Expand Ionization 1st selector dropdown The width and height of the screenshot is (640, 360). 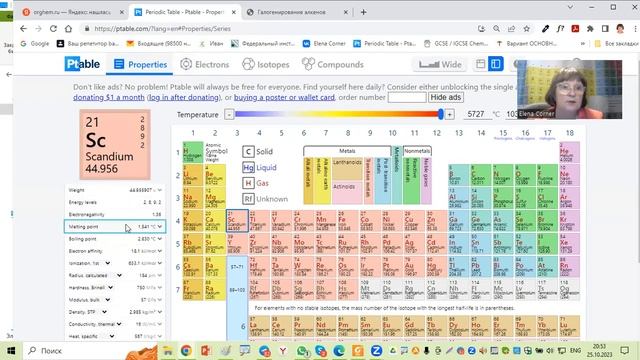108,263
